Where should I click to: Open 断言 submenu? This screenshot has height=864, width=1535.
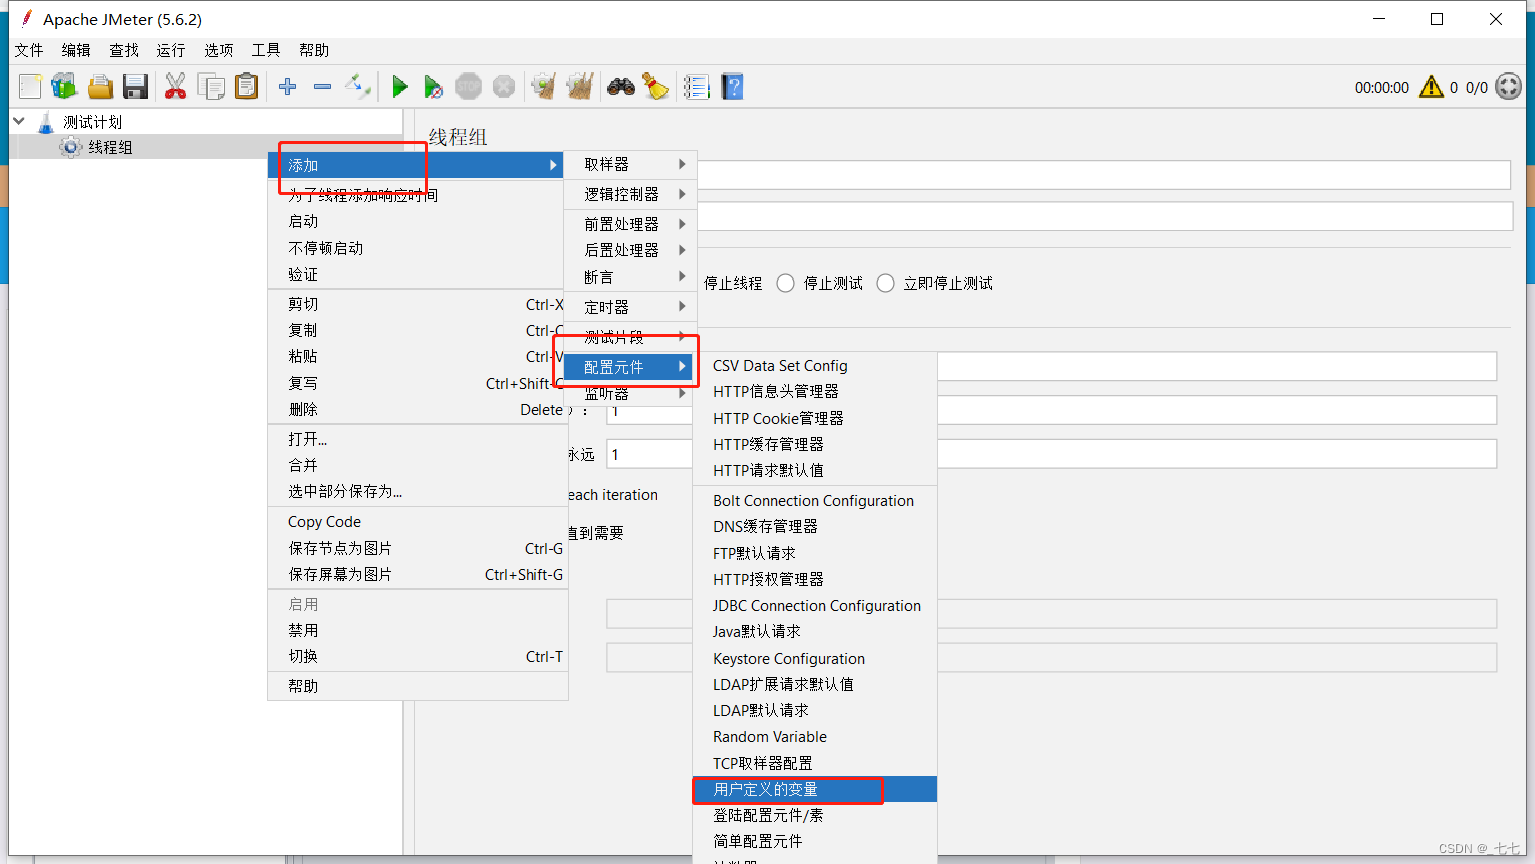click(630, 277)
